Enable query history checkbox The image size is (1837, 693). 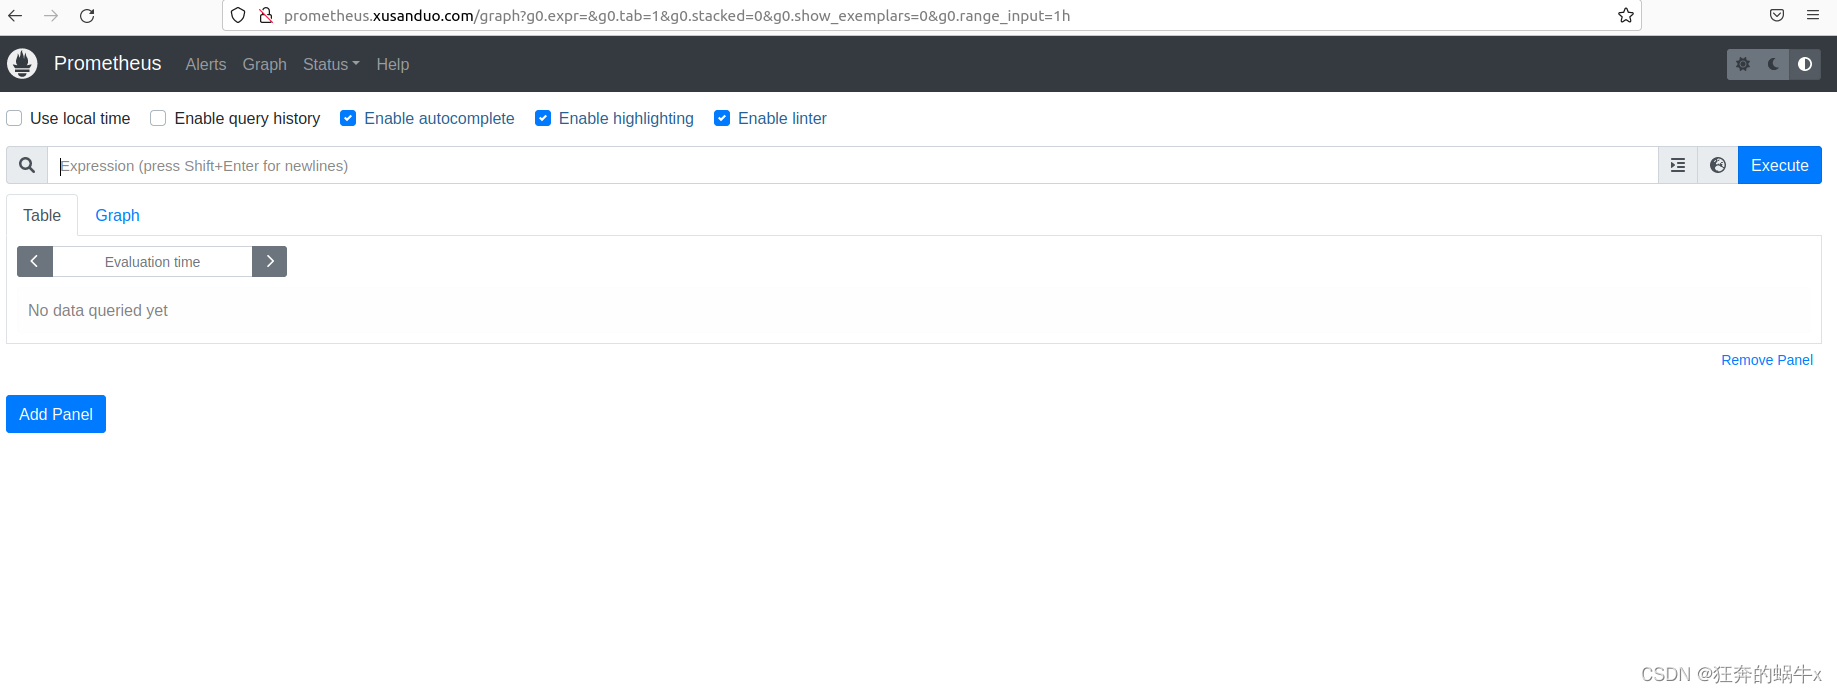(x=158, y=118)
